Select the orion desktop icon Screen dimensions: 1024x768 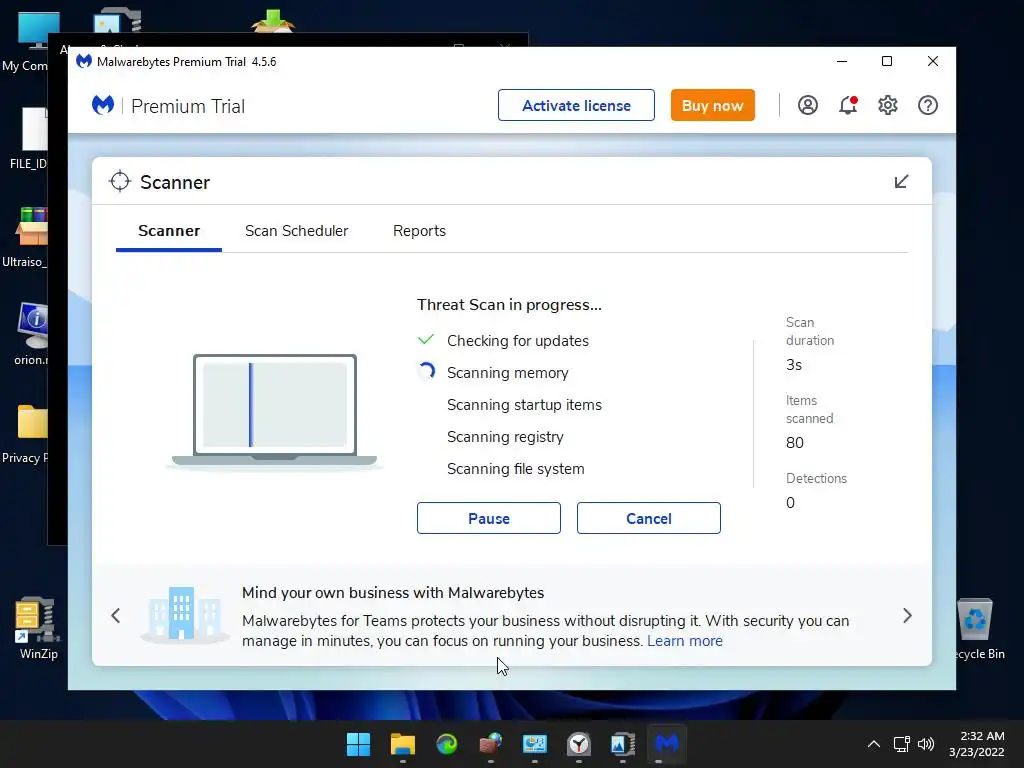[x=31, y=333]
